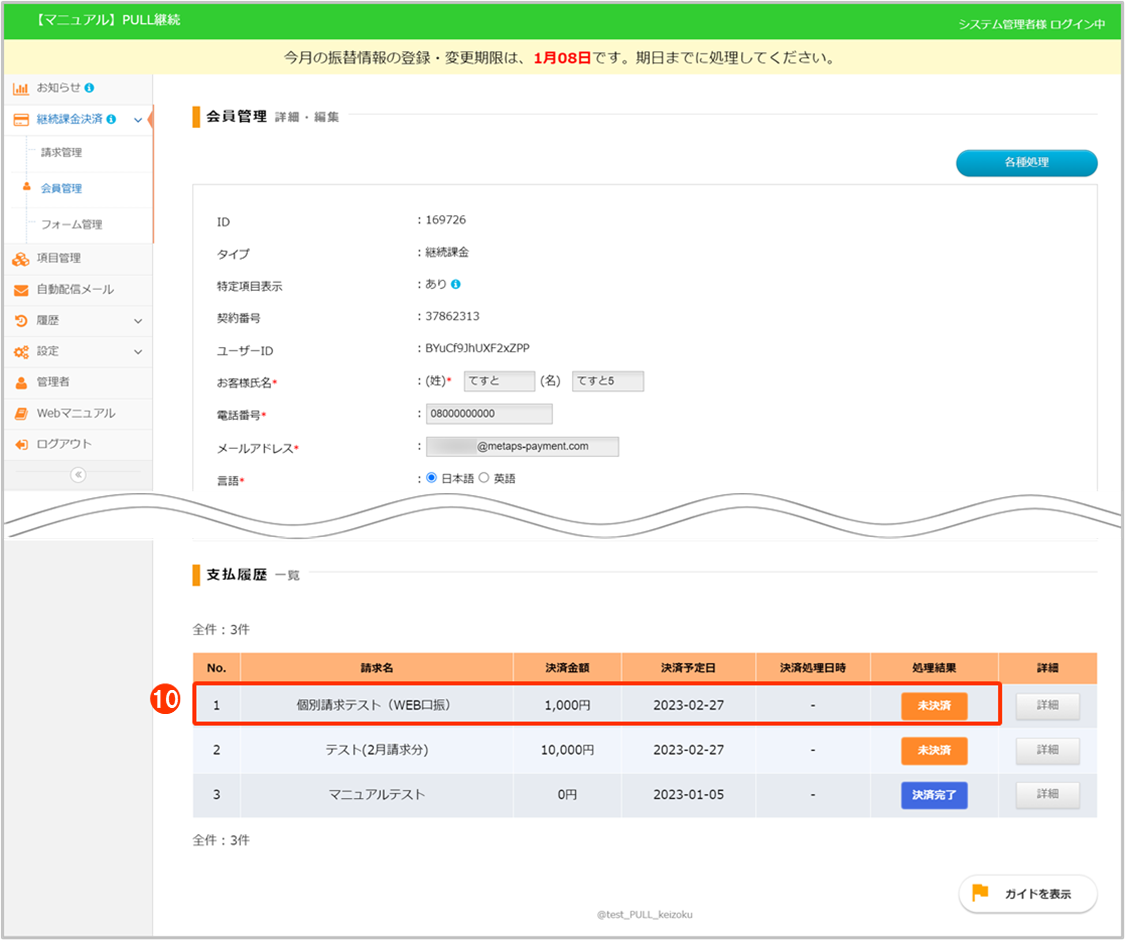Viewport: 1125px width, 940px height.
Task: Click the blue 決済完了 status badge
Action: tap(933, 795)
